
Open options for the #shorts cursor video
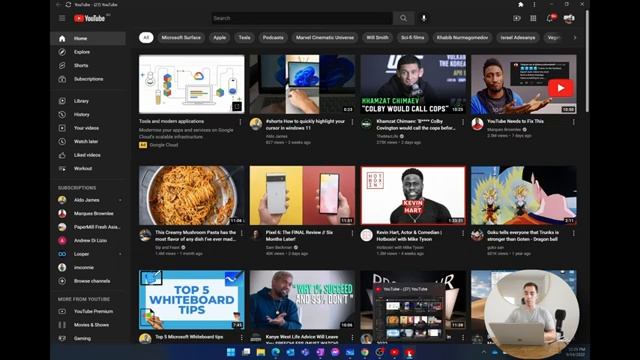352,122
